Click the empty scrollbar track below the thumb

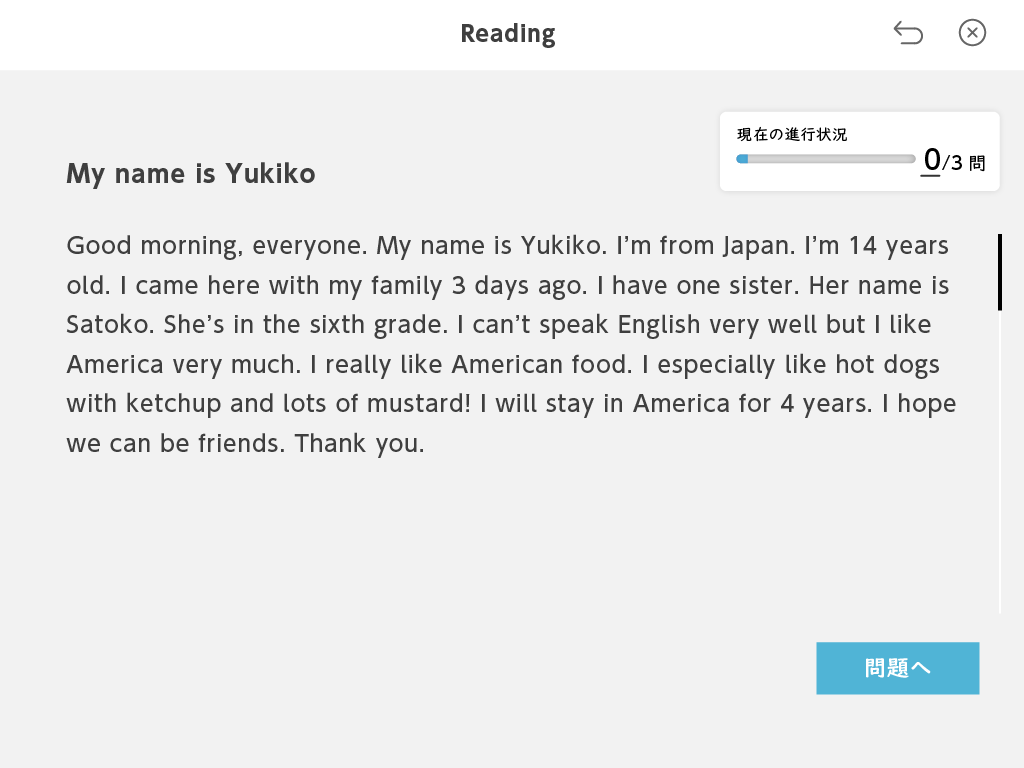pyautogui.click(x=1000, y=462)
